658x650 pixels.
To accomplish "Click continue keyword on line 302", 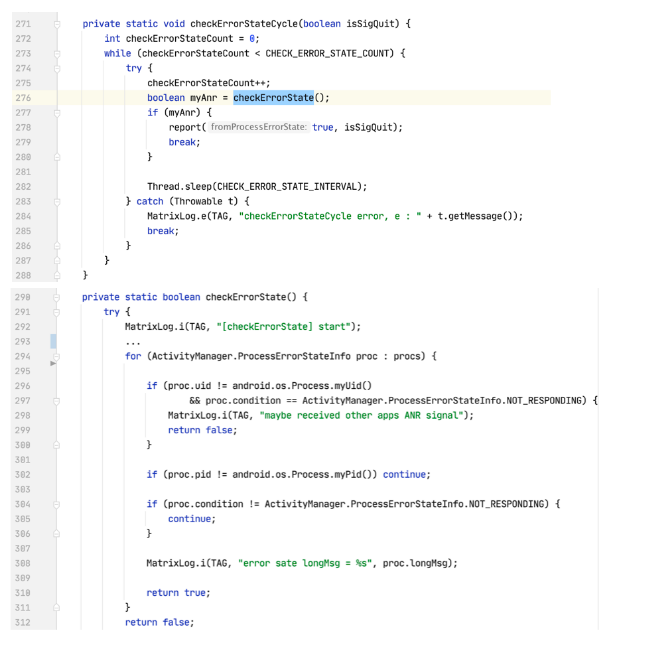I will (x=405, y=475).
